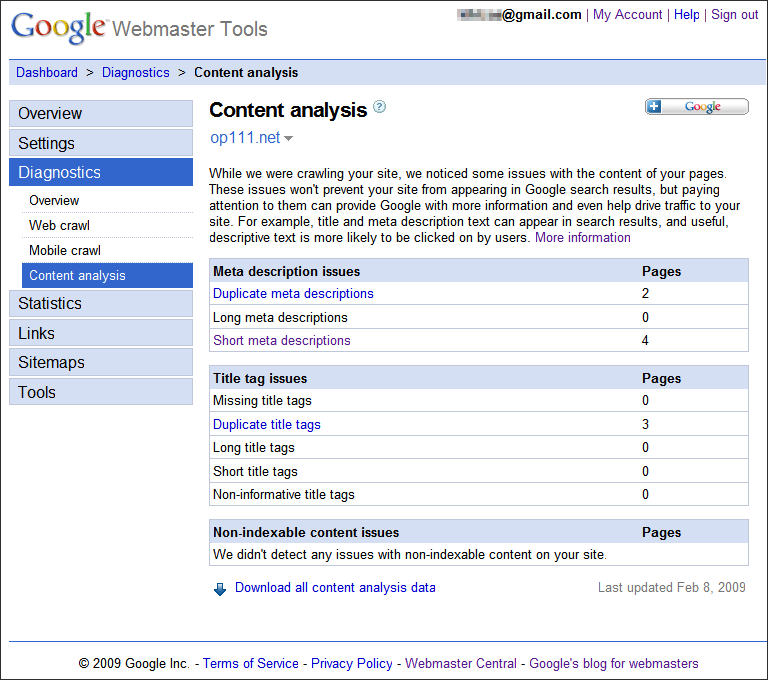Click the Last updated Feb 8, 2009 text

click(672, 587)
